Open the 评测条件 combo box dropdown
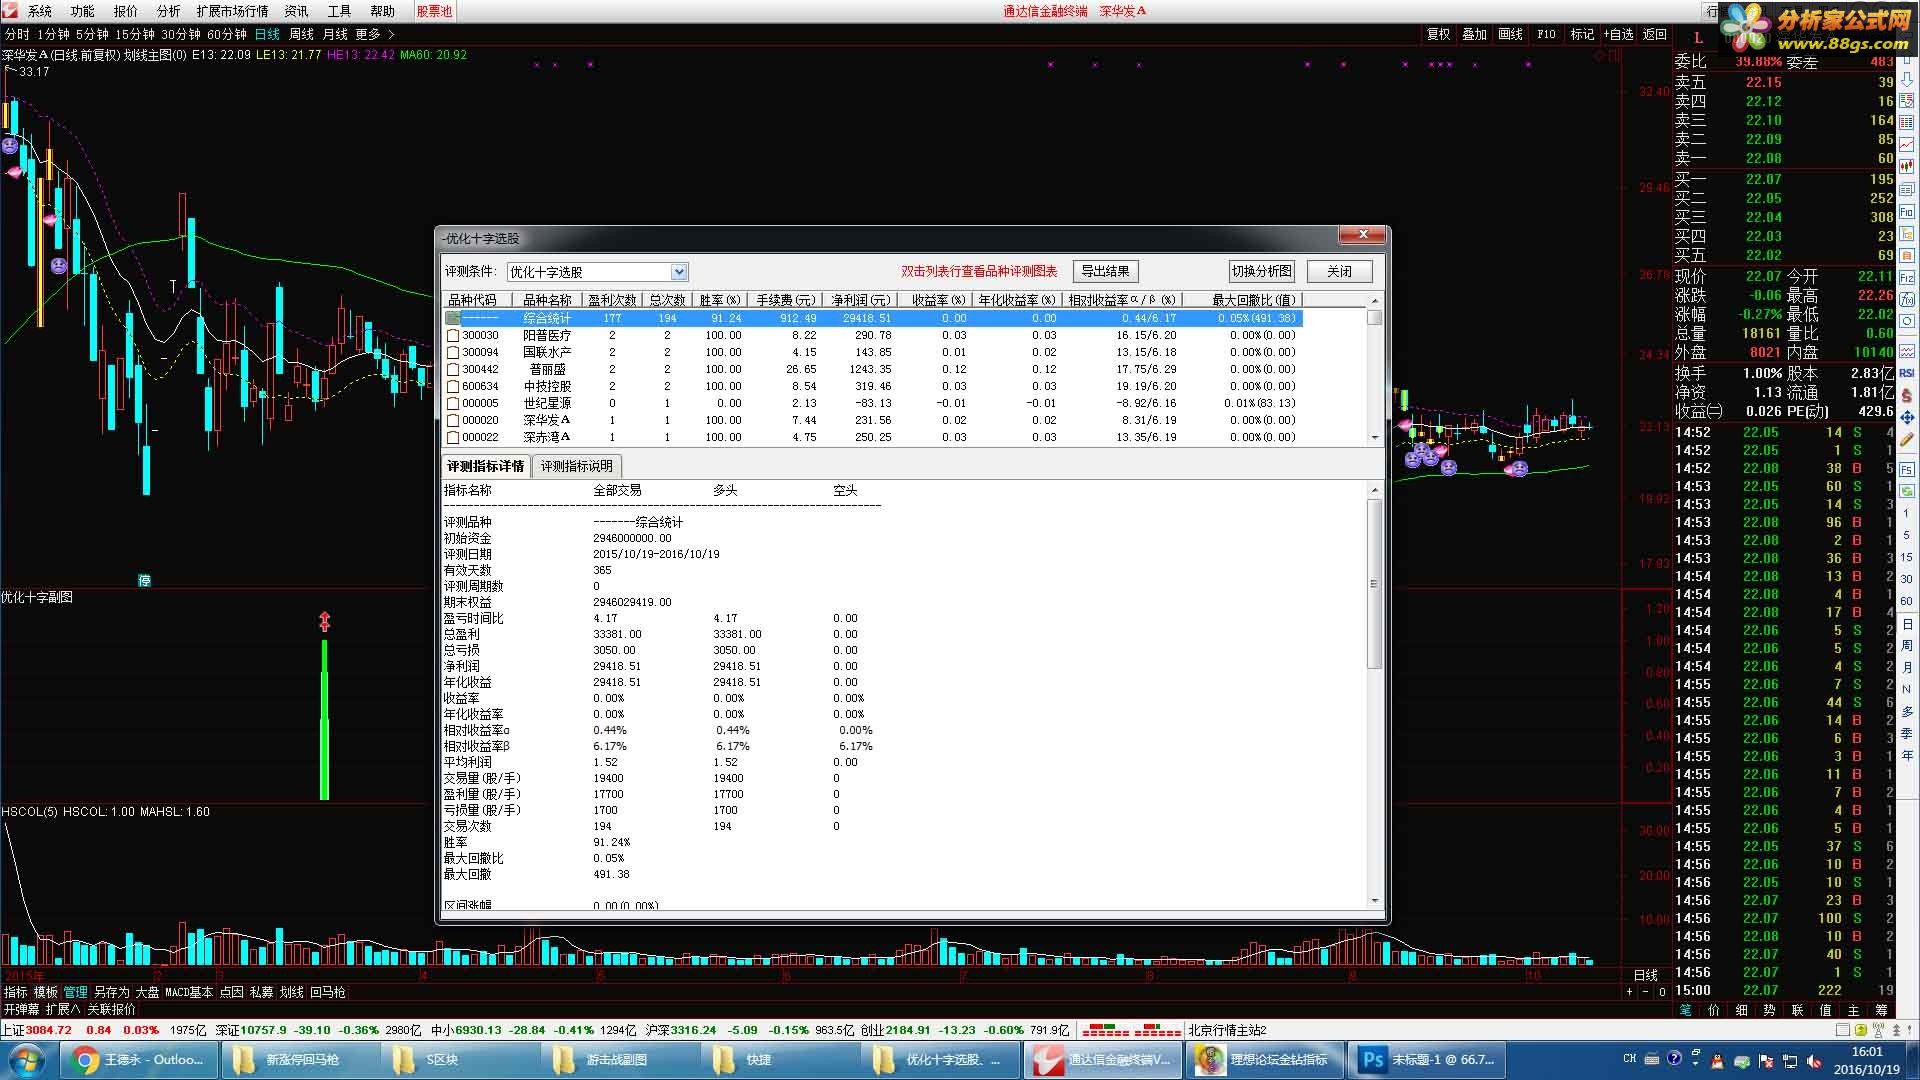 click(679, 271)
